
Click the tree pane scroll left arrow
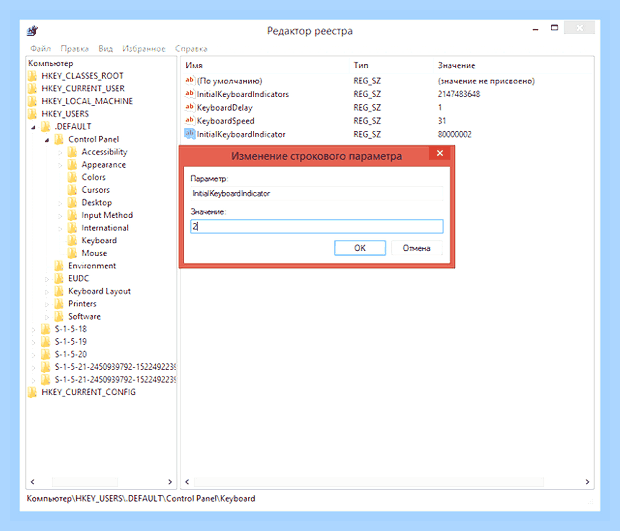32,482
